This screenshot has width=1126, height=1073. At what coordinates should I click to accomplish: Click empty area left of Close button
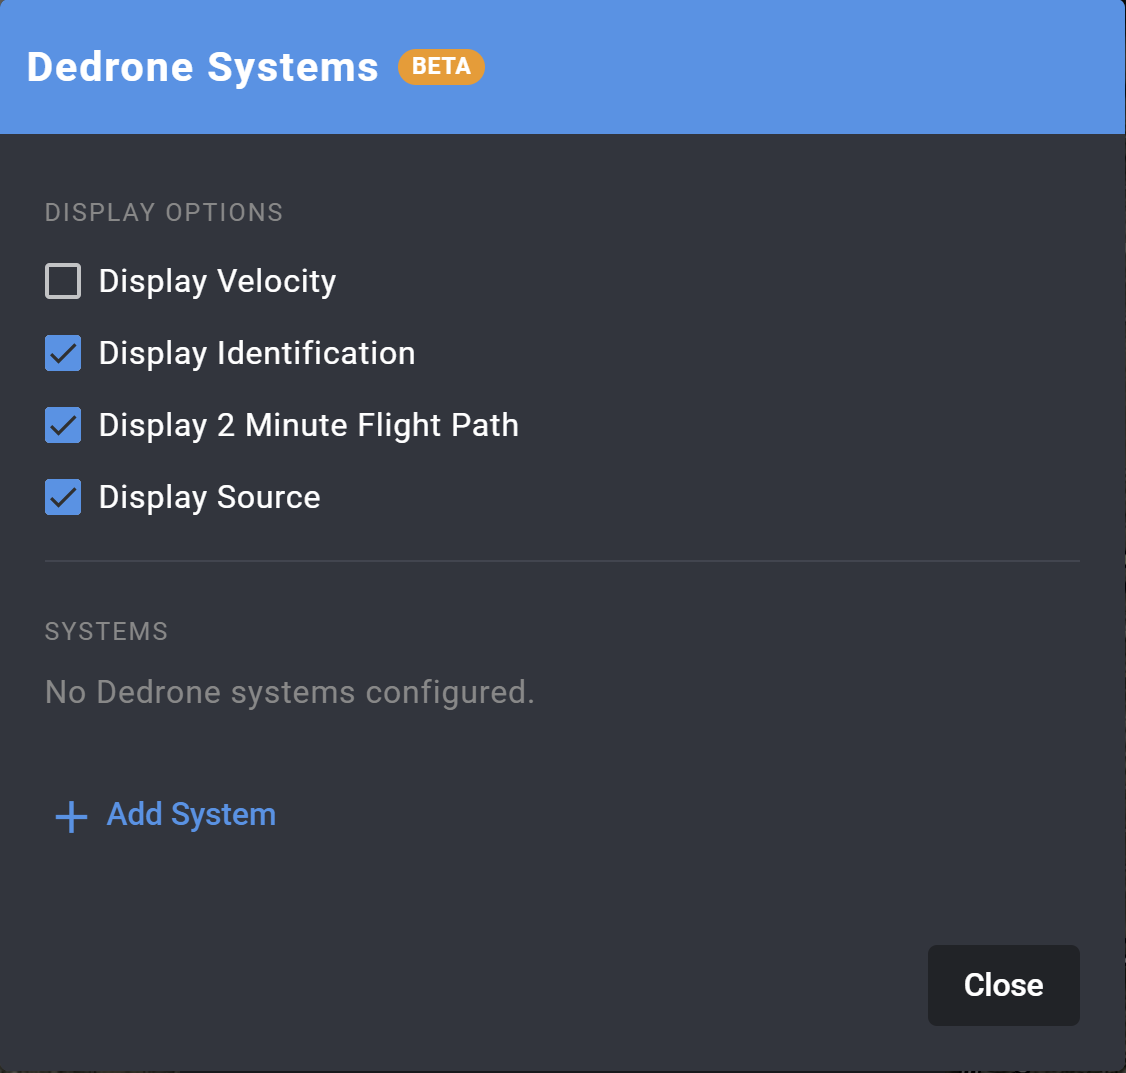click(503, 985)
